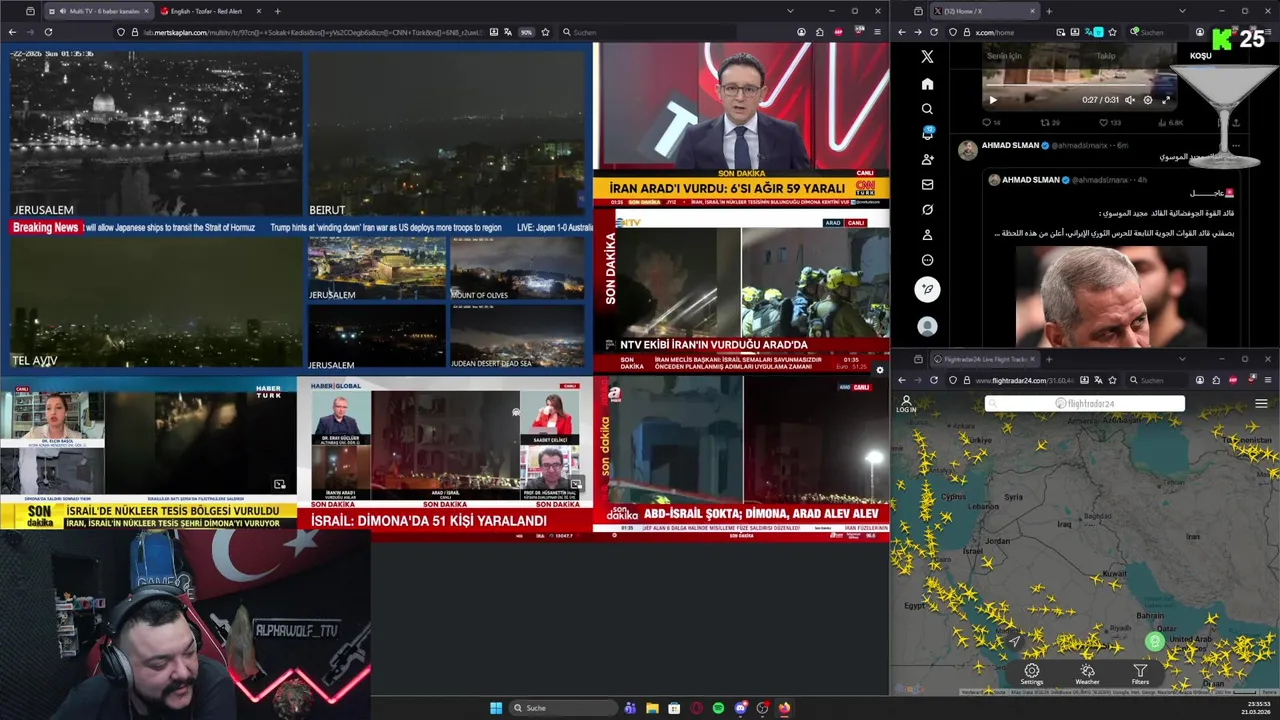Expand tab list in Flightradar24 window
Image resolution: width=1280 pixels, height=720 pixels.
click(1182, 359)
